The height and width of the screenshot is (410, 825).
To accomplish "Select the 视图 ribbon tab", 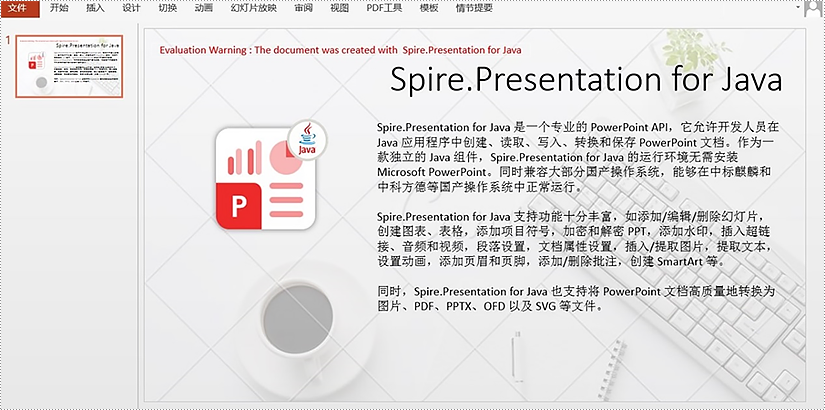I will 339,8.
